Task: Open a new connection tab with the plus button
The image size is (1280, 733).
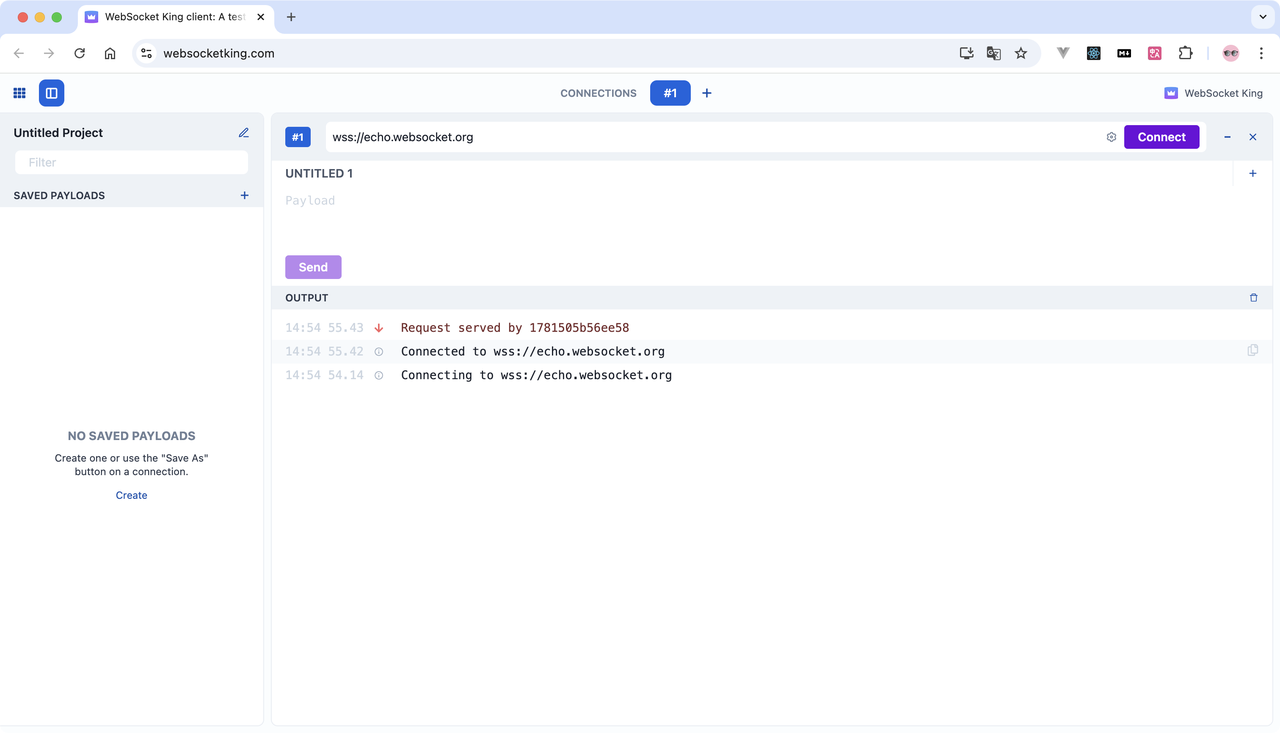Action: [x=707, y=92]
